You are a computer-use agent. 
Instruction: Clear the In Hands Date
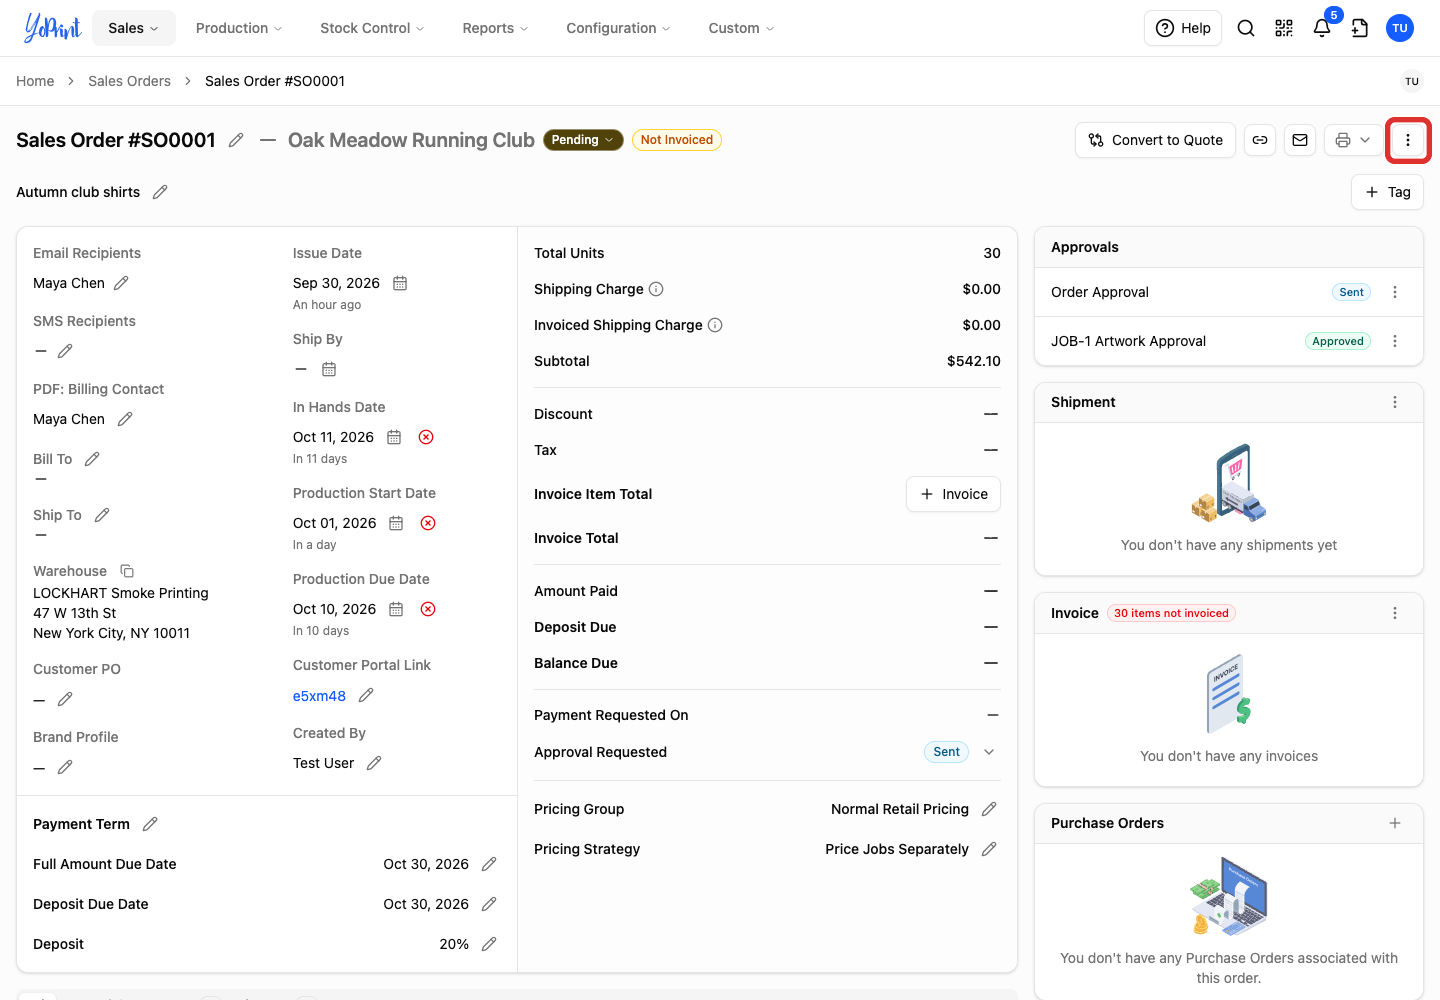coord(426,437)
